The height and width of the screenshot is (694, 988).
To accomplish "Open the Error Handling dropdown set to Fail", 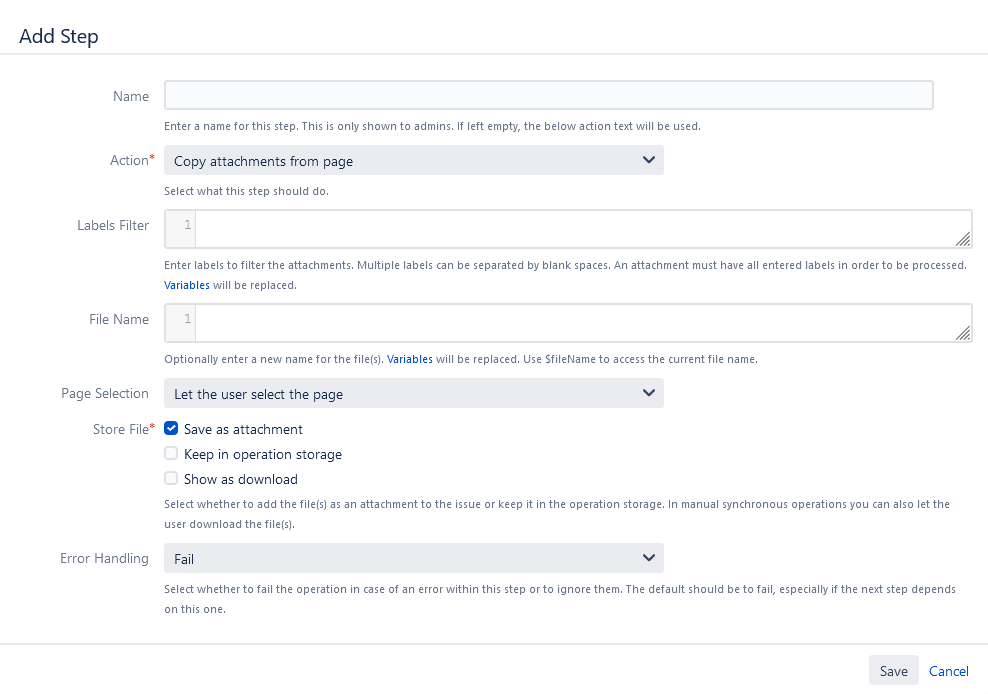I will click(x=413, y=558).
